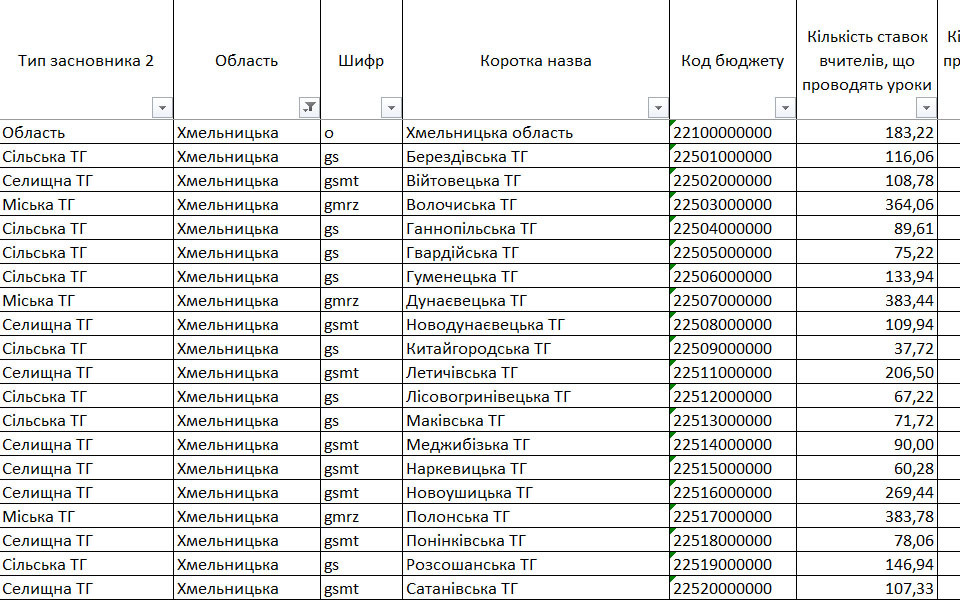Open filter for Кількість ставок вчителів column
This screenshot has height=600, width=960.
pos(926,108)
